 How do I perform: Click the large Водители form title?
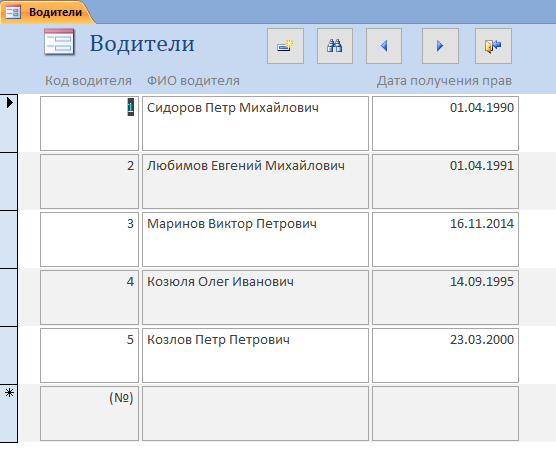pos(142,44)
